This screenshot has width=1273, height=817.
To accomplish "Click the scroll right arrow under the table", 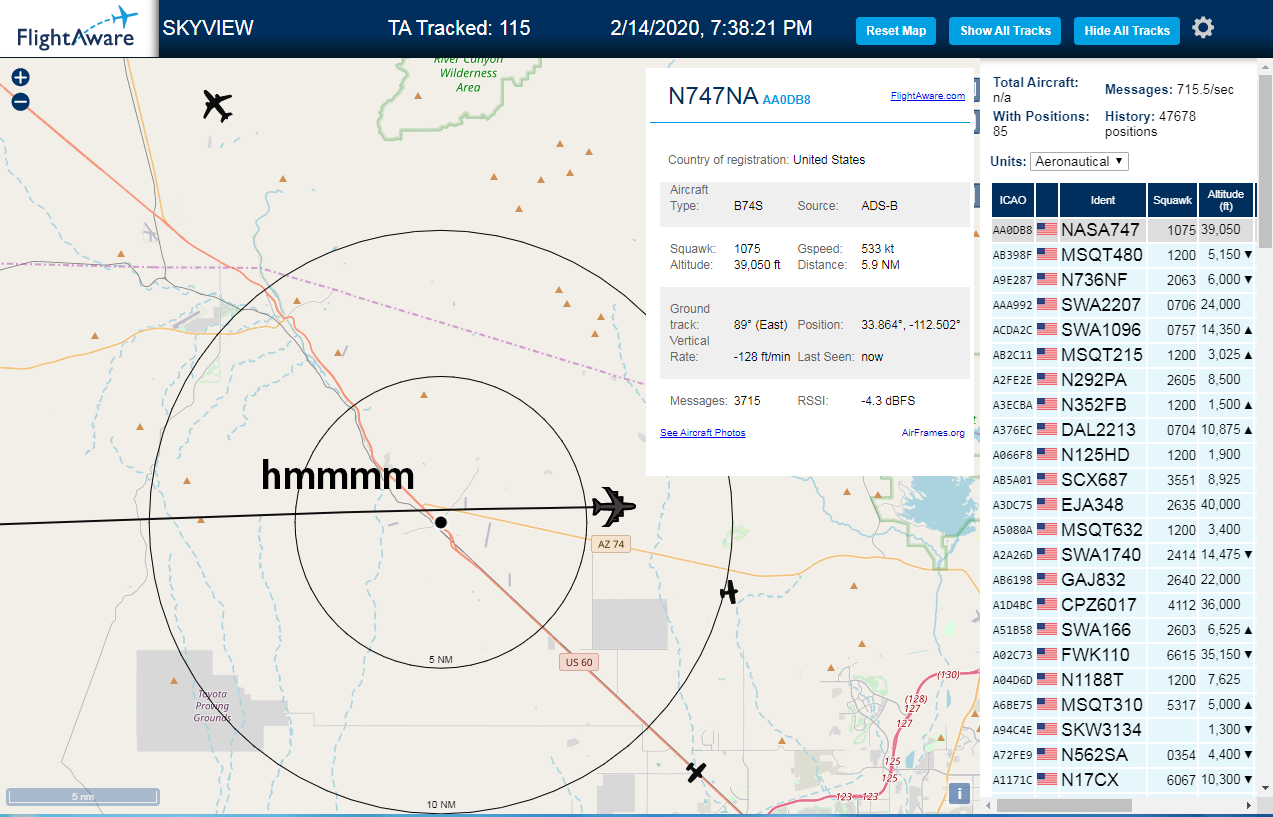I will (x=1247, y=805).
